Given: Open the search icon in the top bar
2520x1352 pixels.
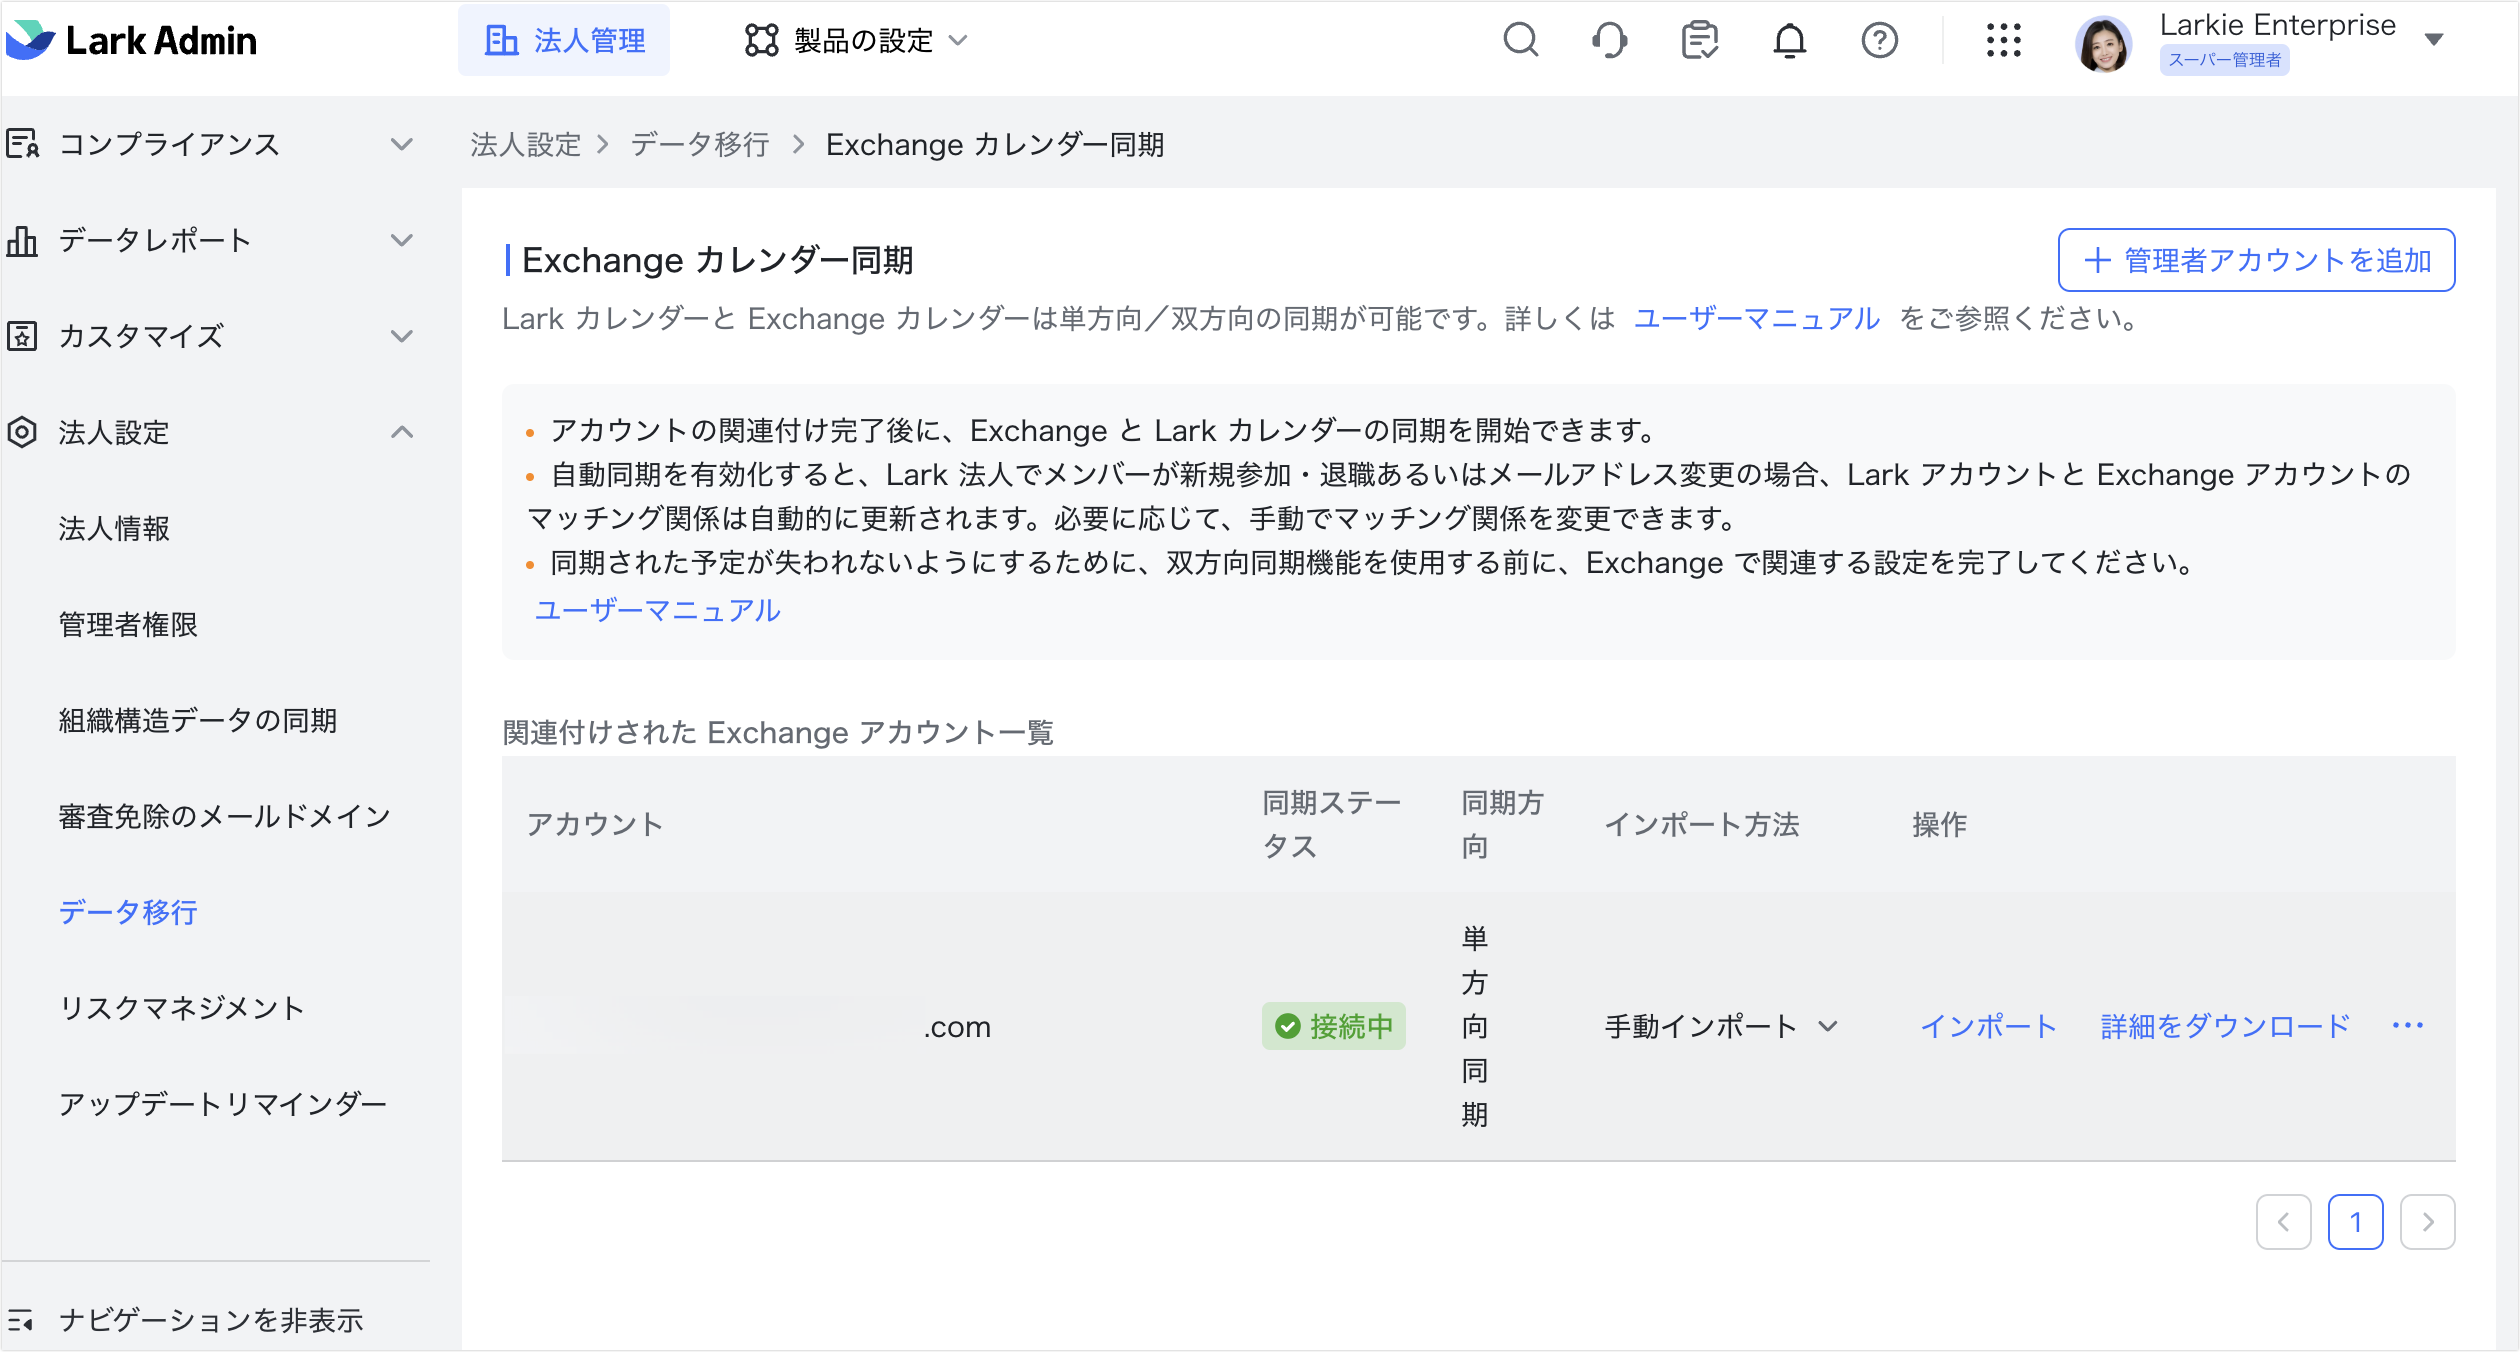Looking at the screenshot, I should [x=1521, y=41].
